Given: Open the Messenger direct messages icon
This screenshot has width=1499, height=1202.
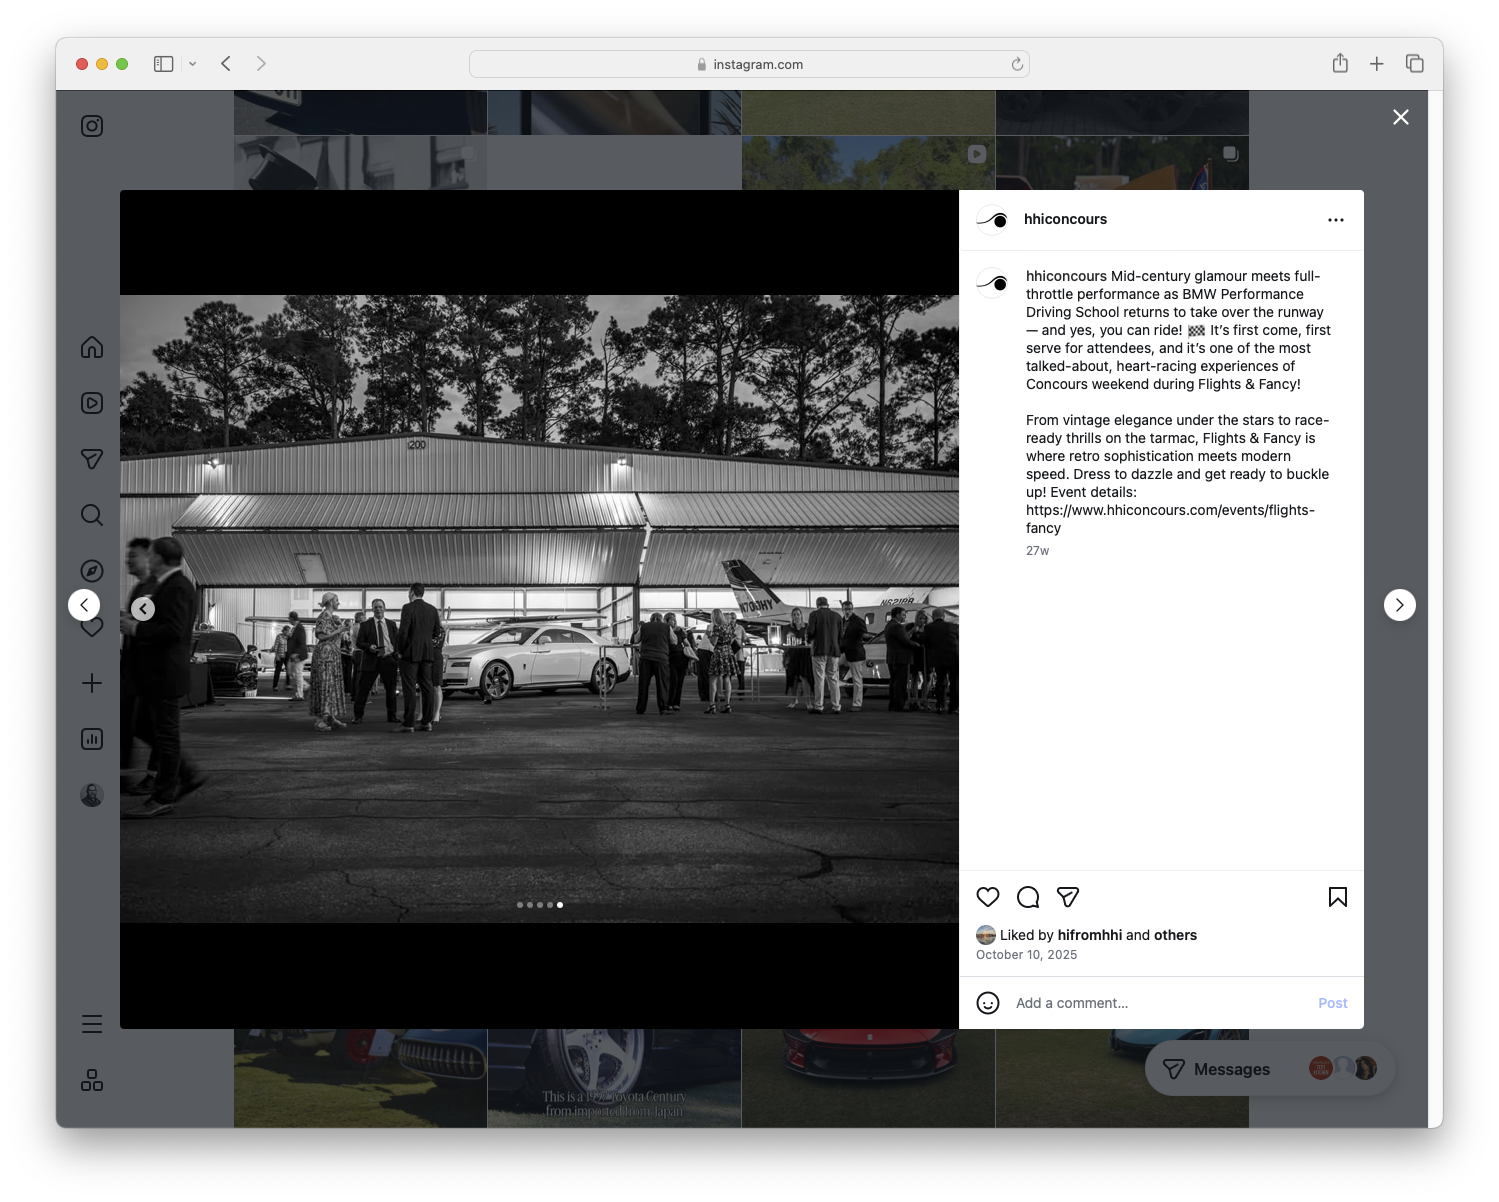Looking at the screenshot, I should pos(92,458).
